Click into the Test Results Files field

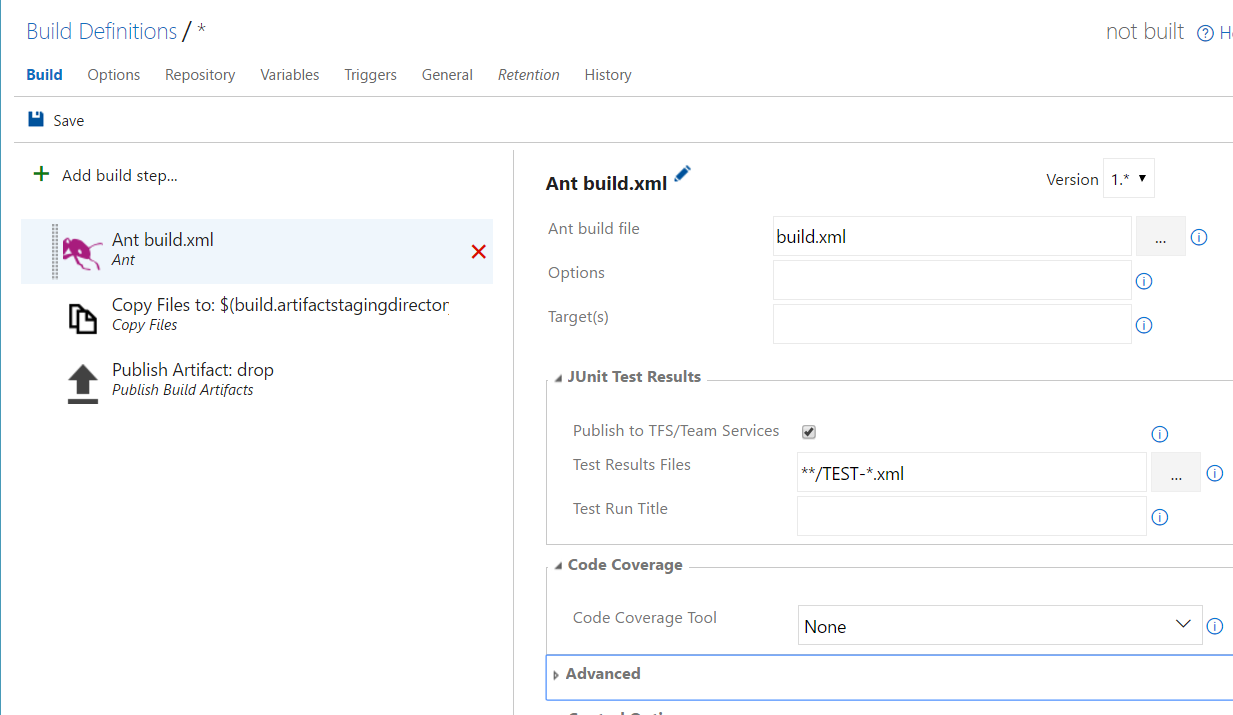click(x=970, y=473)
